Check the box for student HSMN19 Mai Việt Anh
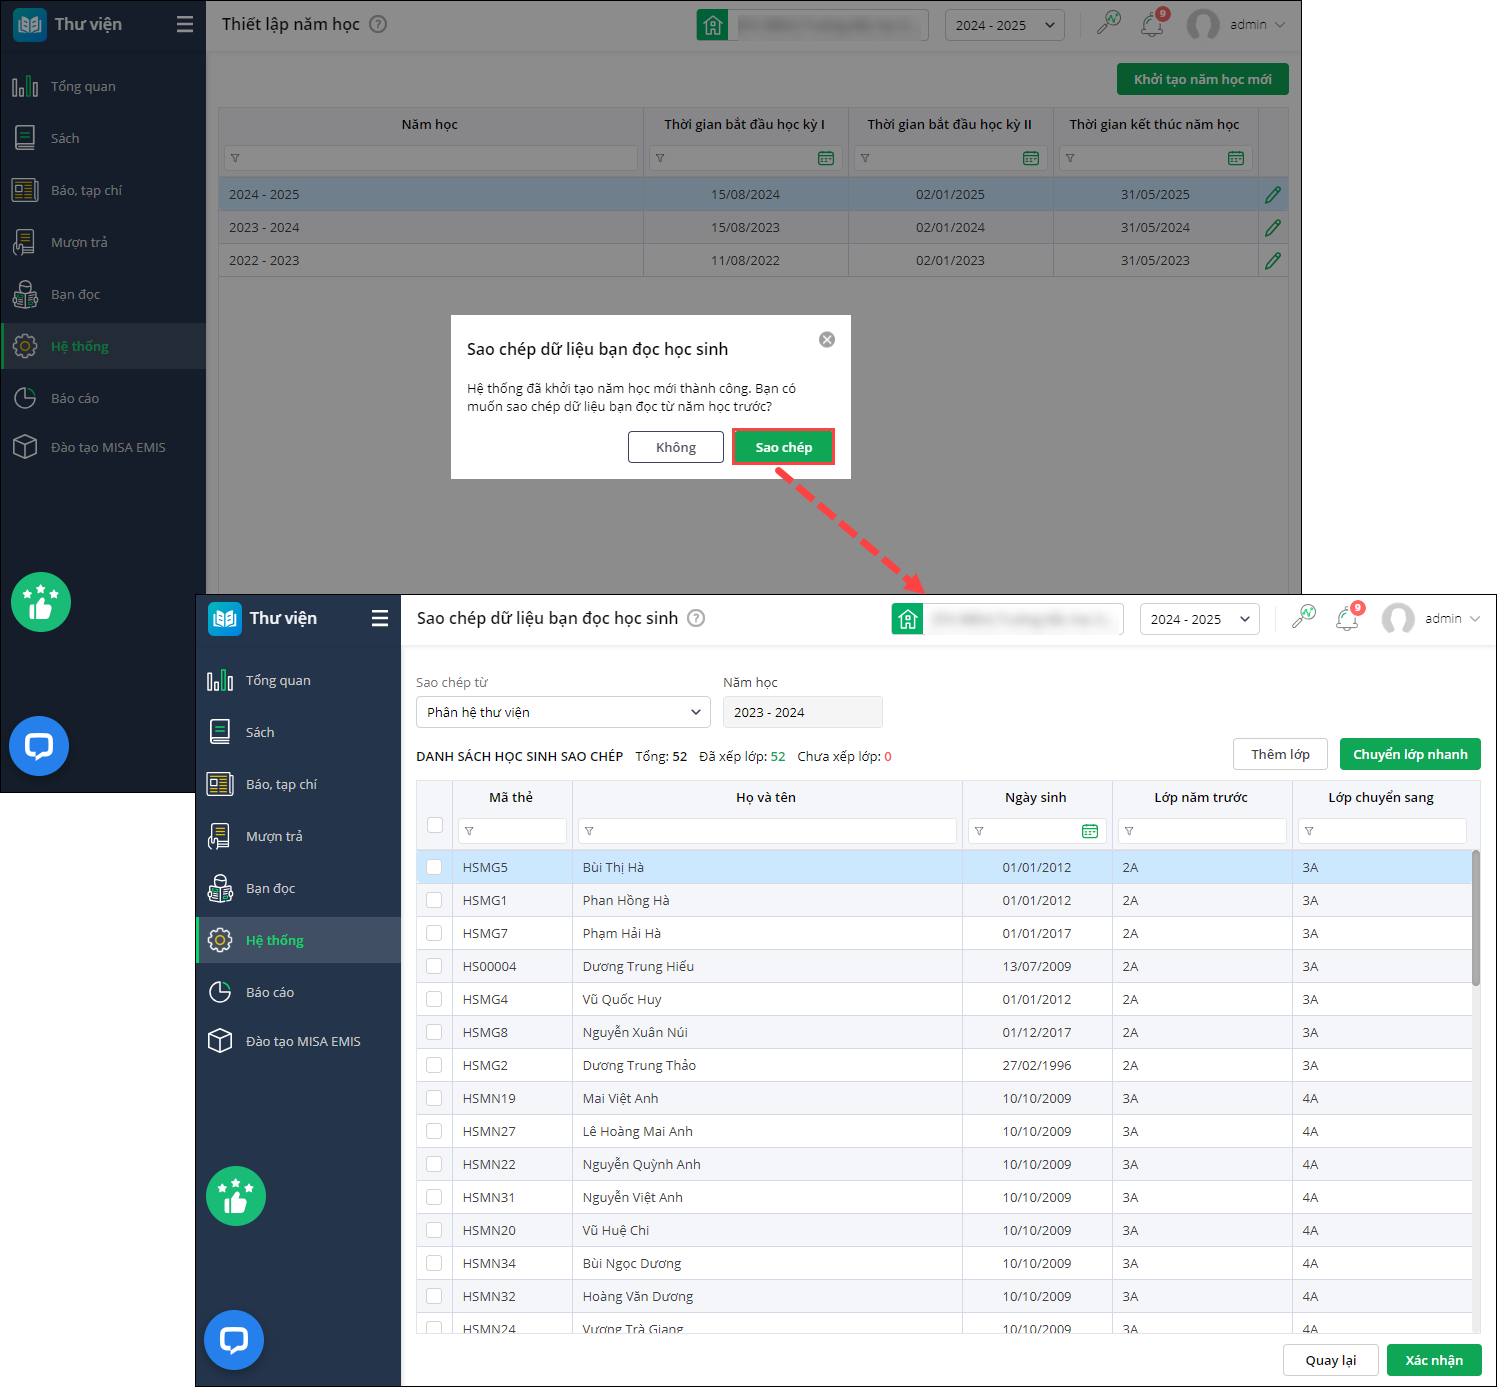1497x1387 pixels. click(434, 1098)
